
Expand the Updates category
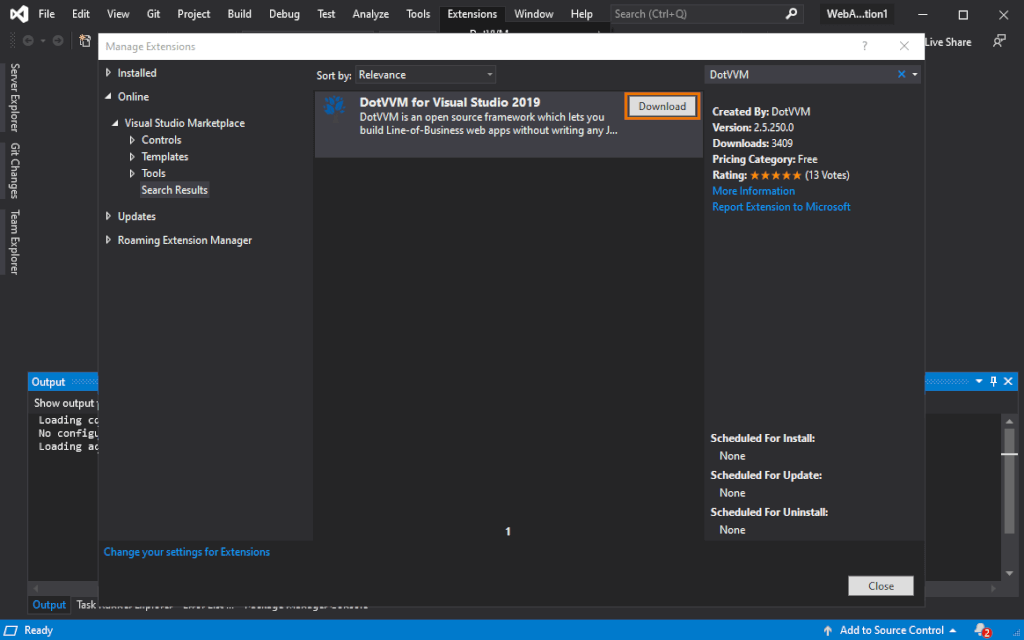click(109, 216)
